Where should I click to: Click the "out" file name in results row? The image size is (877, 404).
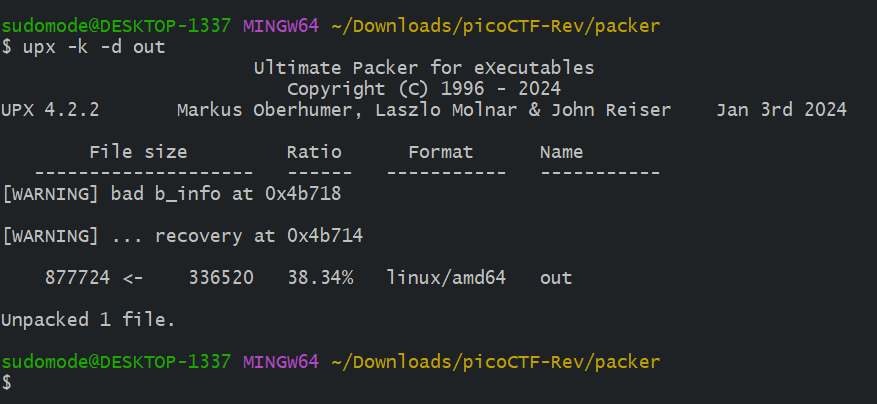click(555, 278)
